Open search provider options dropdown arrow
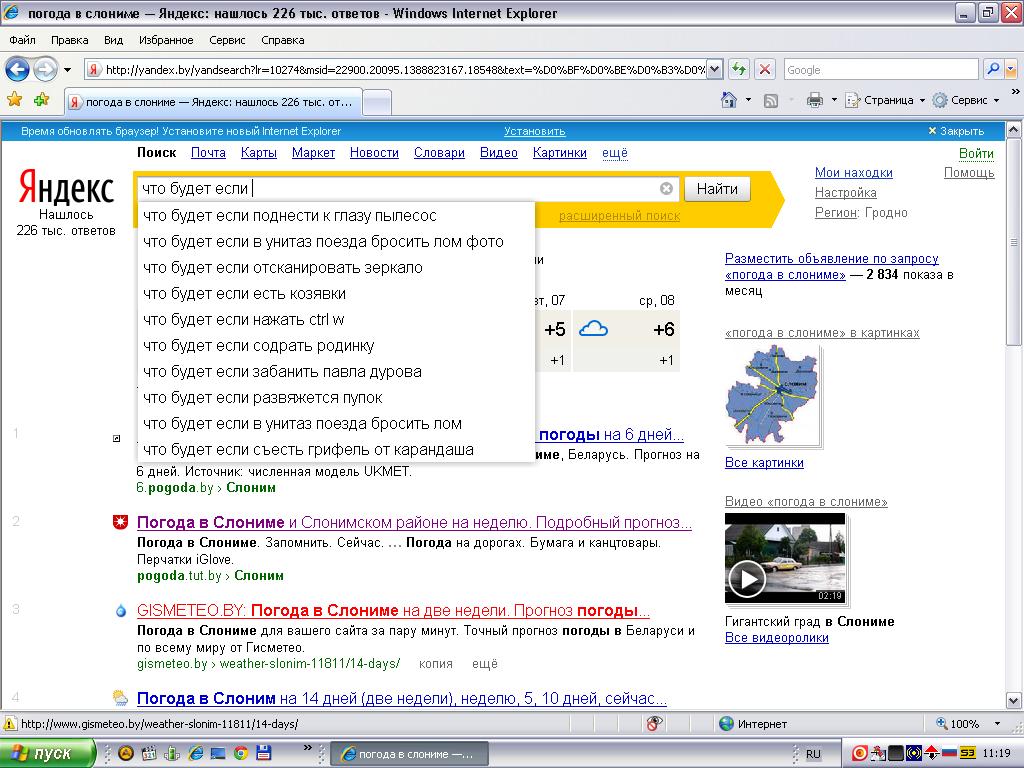 click(1011, 69)
